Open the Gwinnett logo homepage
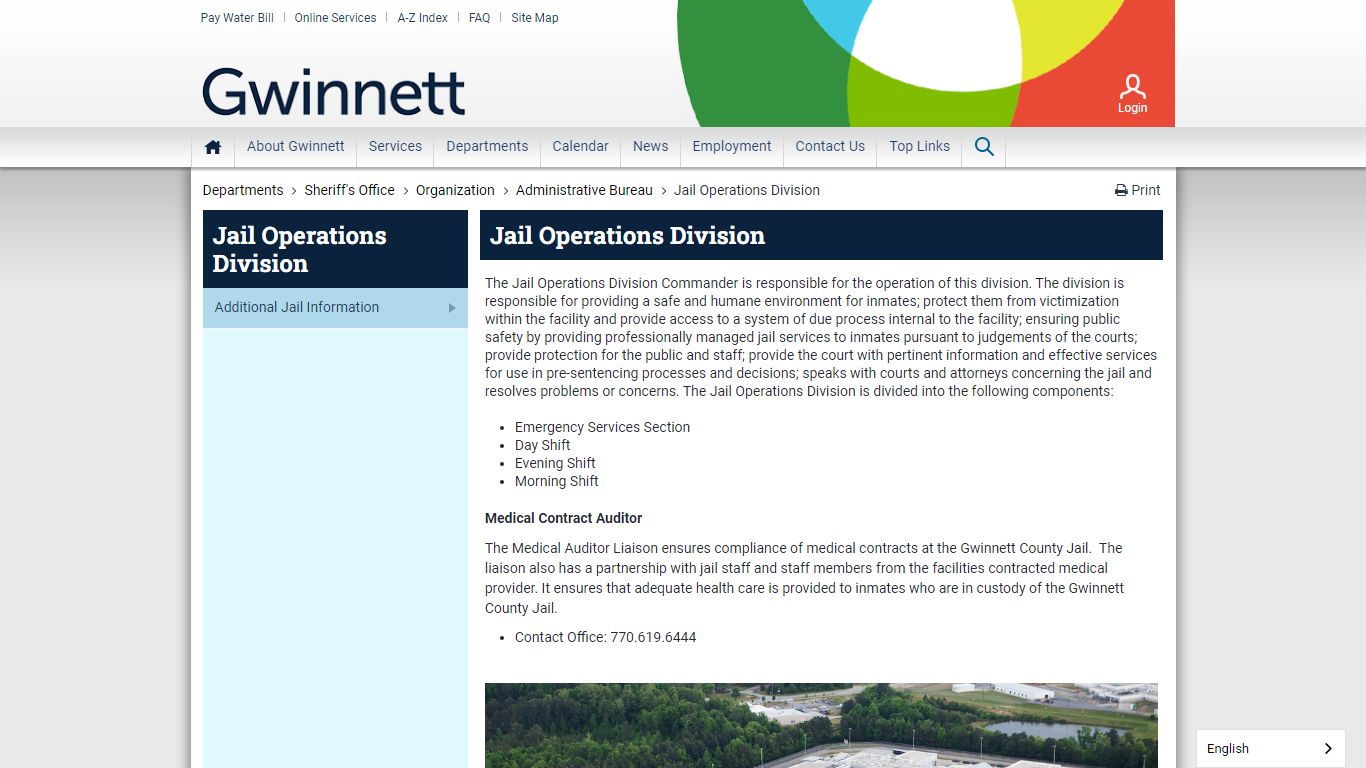This screenshot has width=1366, height=768. [334, 92]
